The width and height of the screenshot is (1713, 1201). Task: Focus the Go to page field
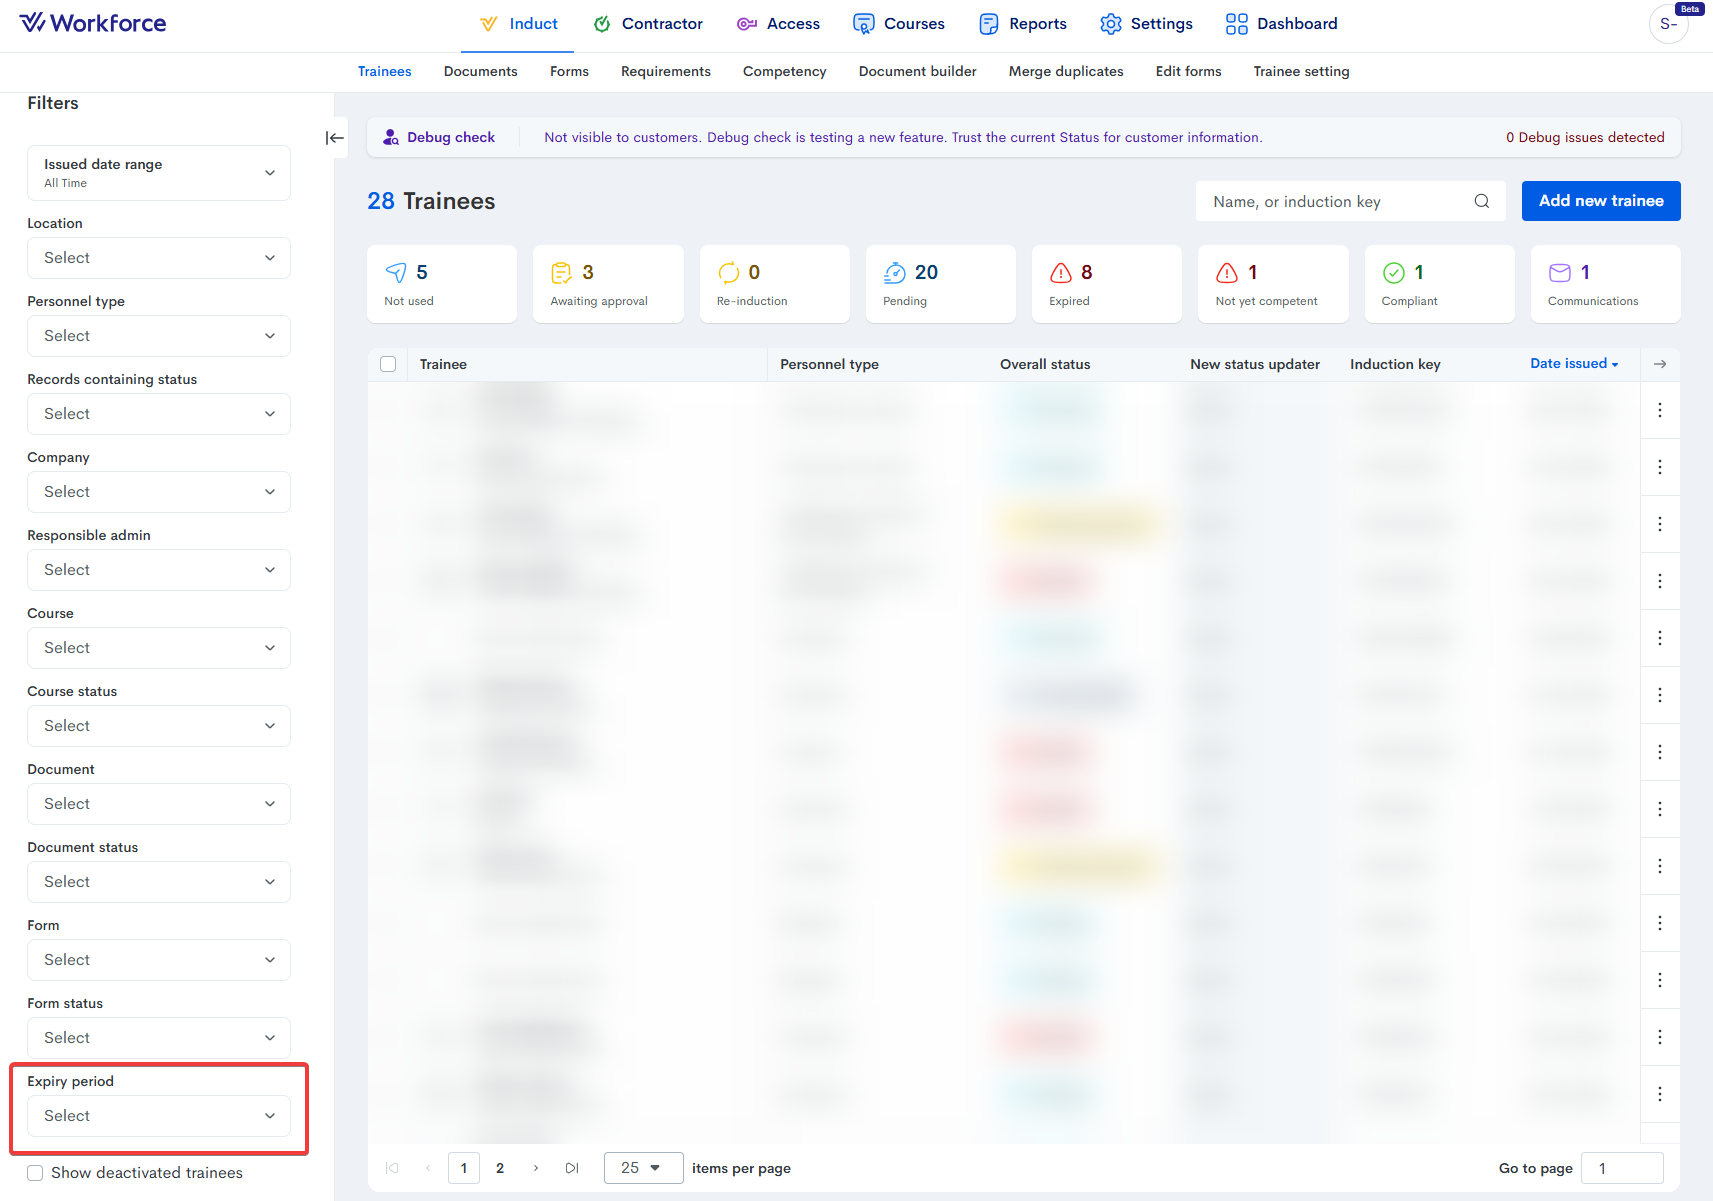click(1621, 1168)
